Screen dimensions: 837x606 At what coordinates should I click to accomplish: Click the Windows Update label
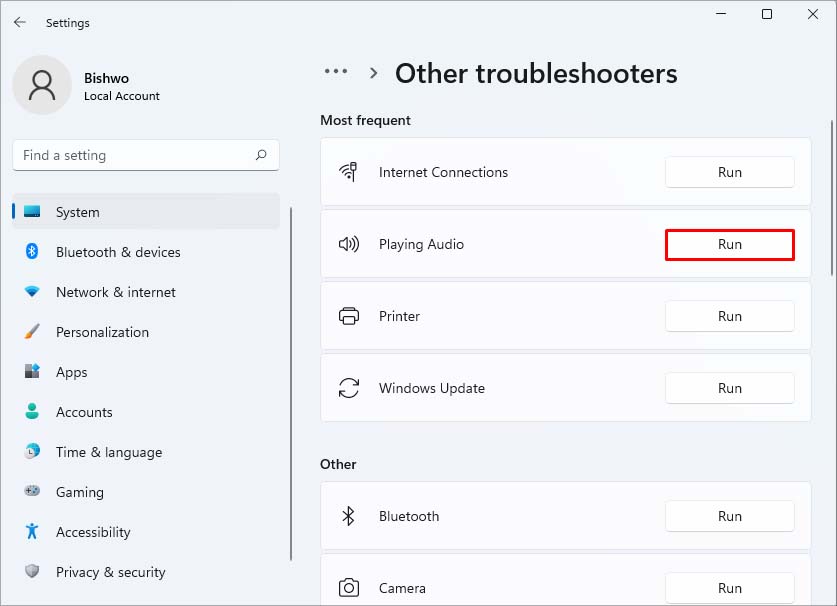pyautogui.click(x=432, y=388)
